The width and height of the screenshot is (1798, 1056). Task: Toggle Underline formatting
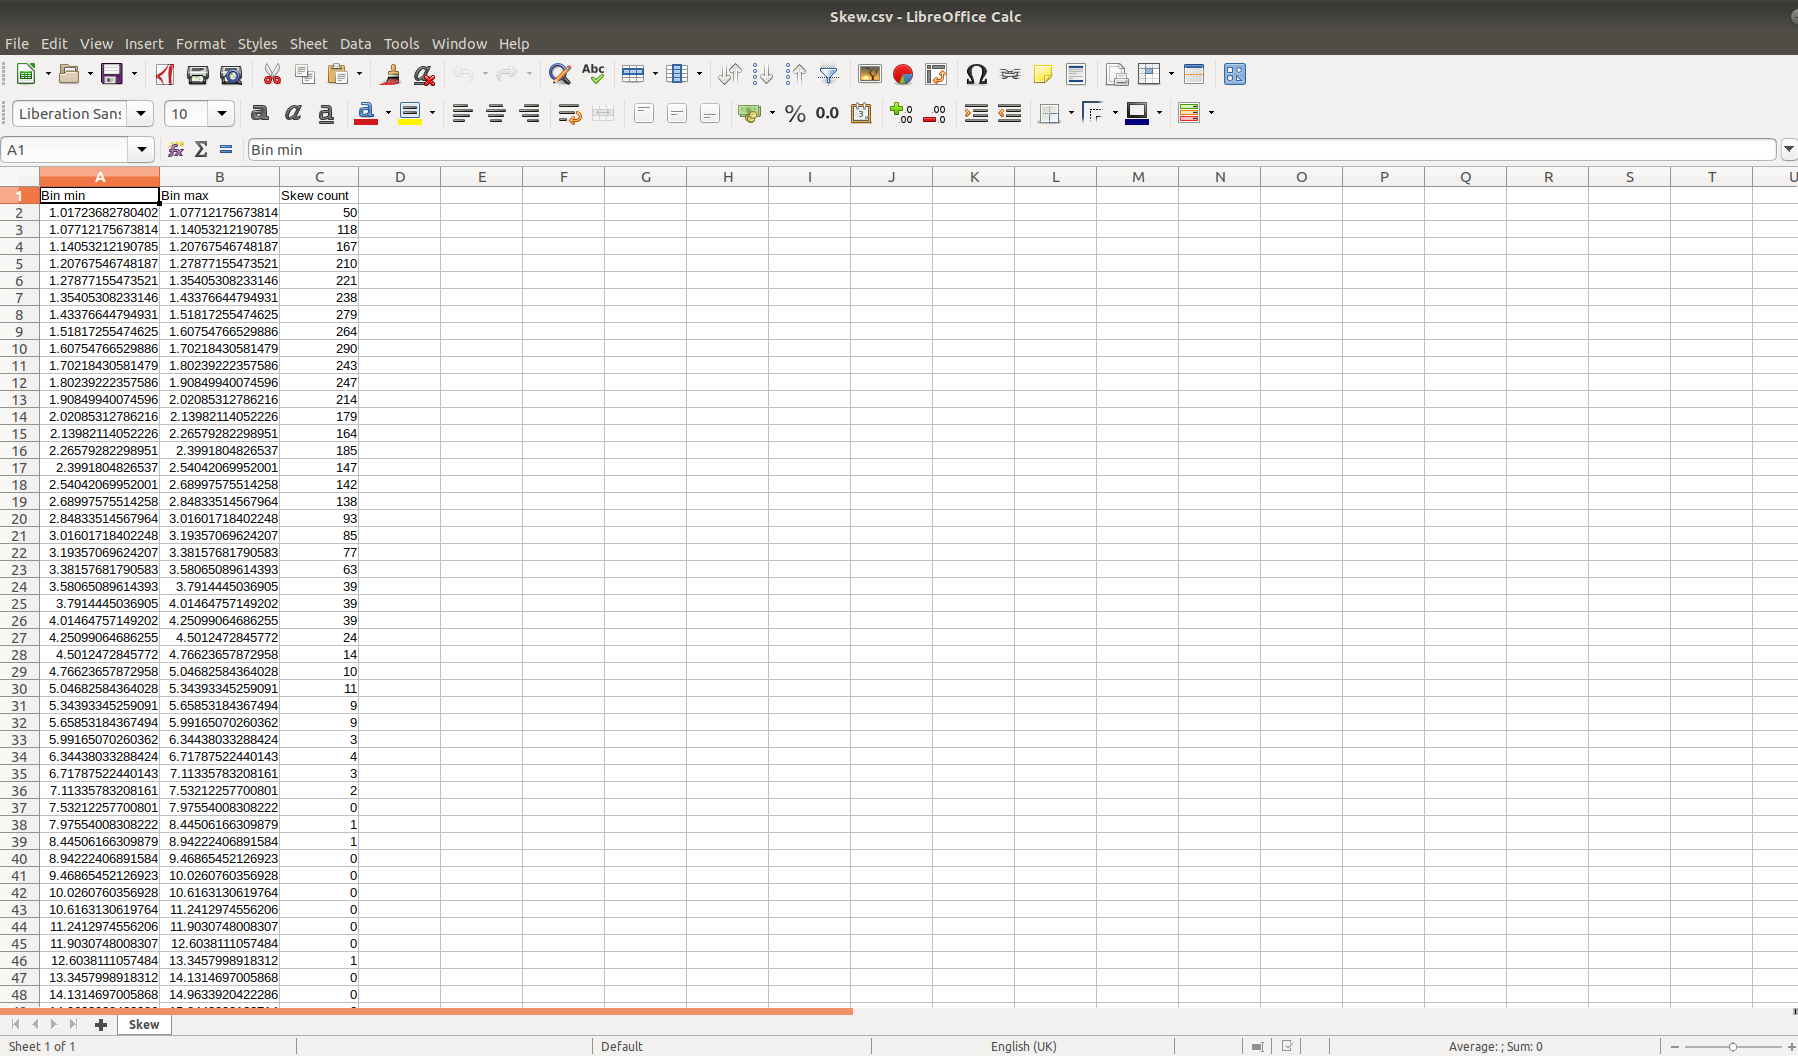click(326, 113)
